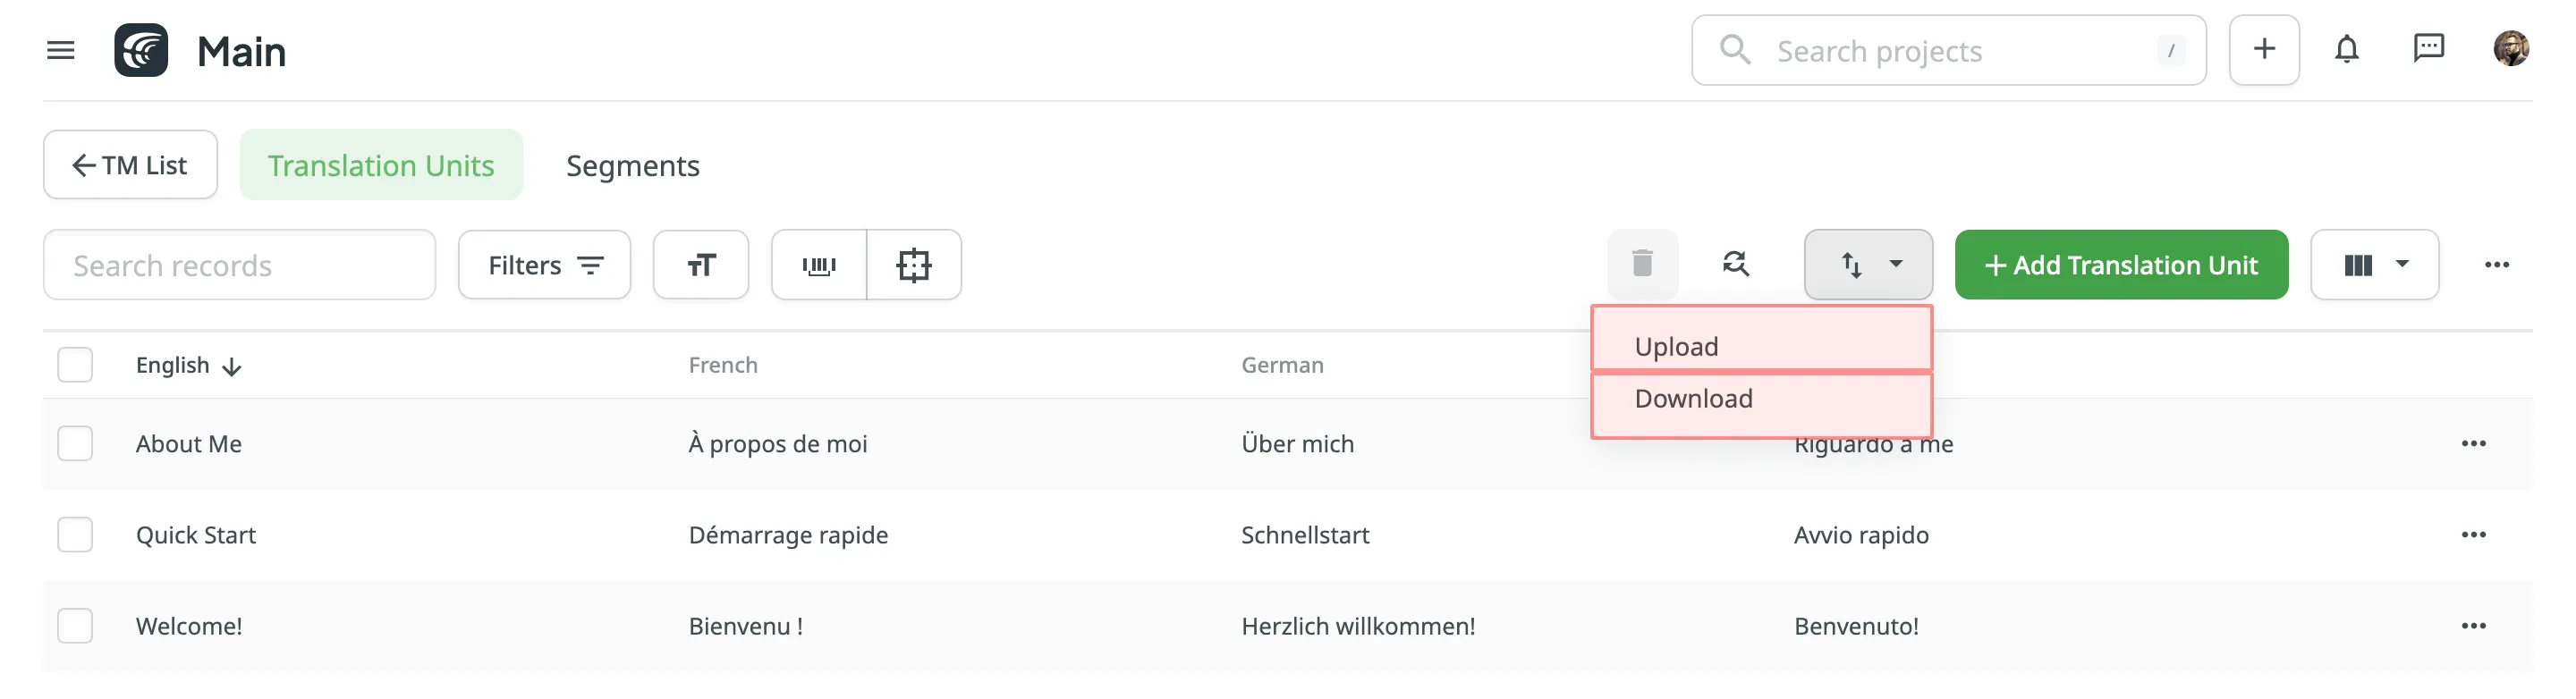Click the plus create button in header
This screenshot has height=699, width=2576.
(x=2264, y=50)
